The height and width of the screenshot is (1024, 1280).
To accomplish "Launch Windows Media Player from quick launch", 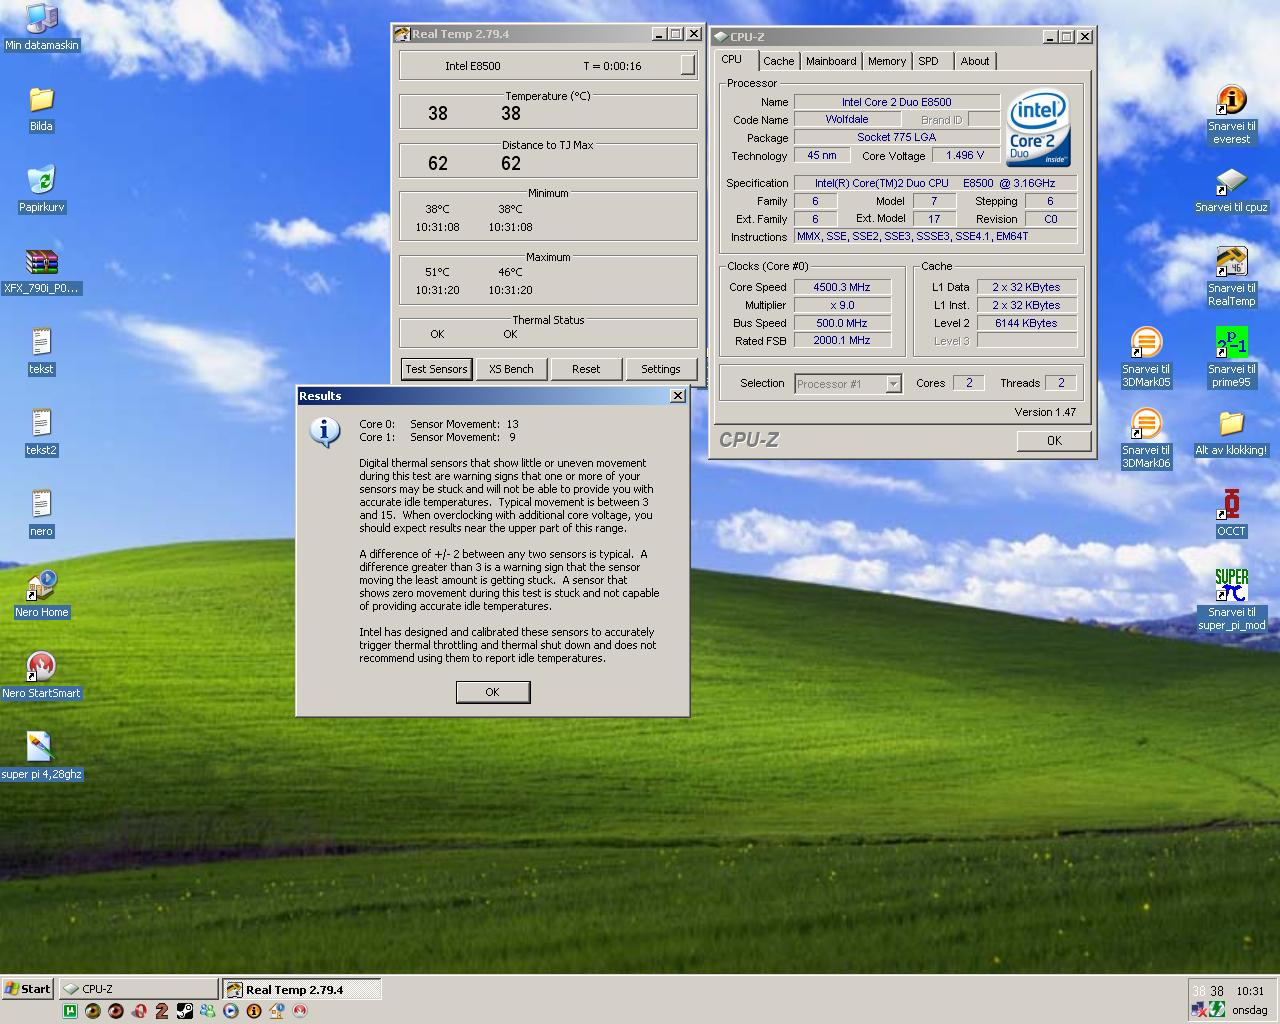I will click(x=231, y=1011).
